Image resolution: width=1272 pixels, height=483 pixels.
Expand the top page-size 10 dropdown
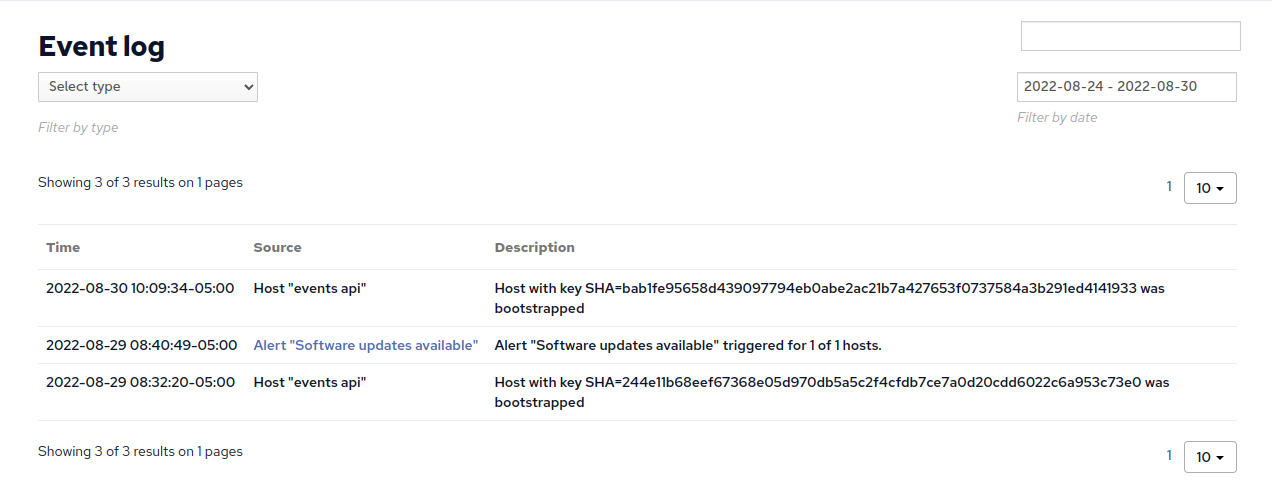point(1210,188)
